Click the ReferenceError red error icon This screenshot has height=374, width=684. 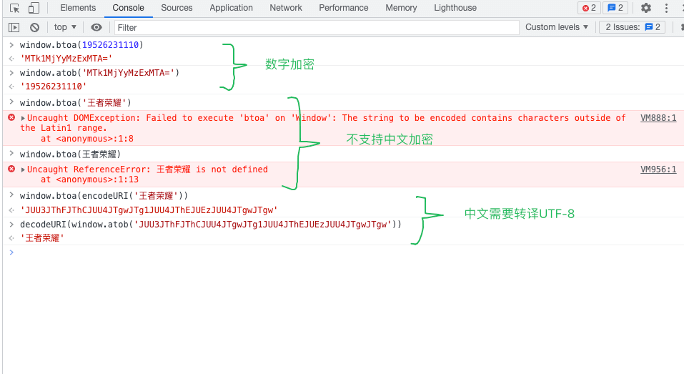[x=11, y=169]
